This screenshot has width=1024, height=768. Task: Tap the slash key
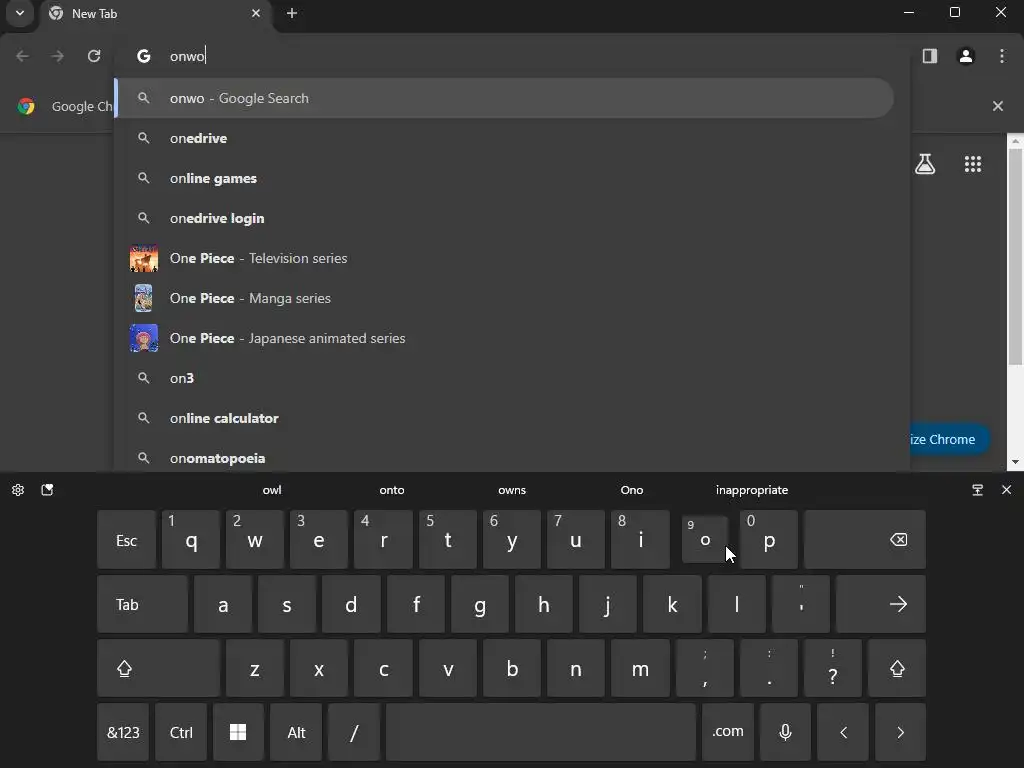(x=354, y=732)
